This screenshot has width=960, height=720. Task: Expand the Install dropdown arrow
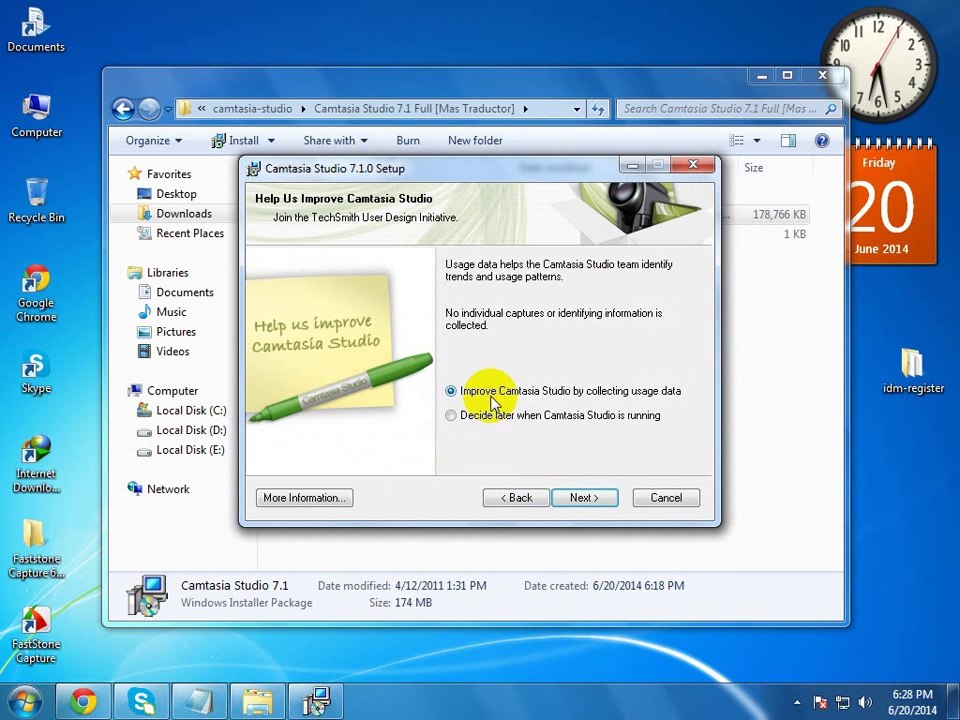coord(271,141)
